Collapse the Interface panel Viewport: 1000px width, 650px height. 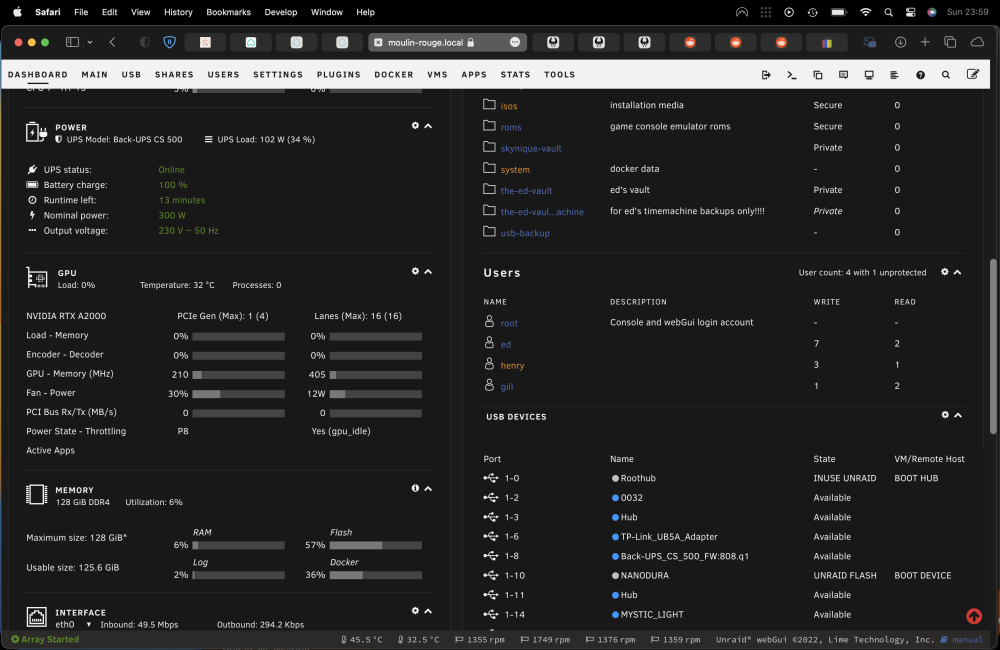pyautogui.click(x=429, y=611)
